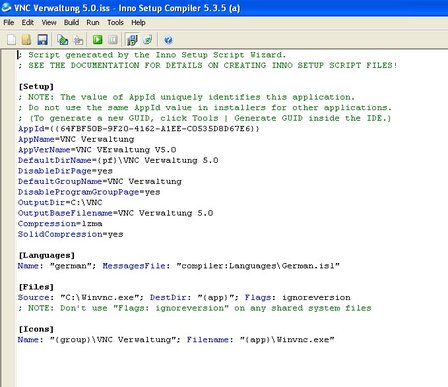The height and width of the screenshot is (387, 448).
Task: Click the DestDir keyword in the Files entry
Action: [168, 298]
